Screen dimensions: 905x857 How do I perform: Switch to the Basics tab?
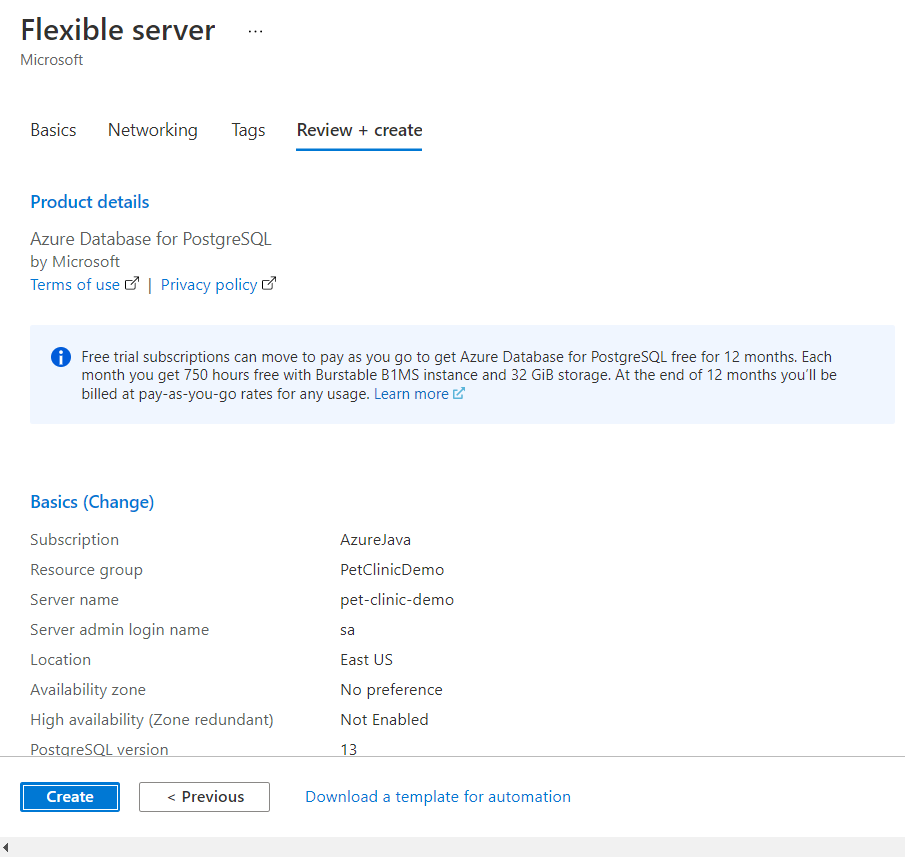point(53,130)
